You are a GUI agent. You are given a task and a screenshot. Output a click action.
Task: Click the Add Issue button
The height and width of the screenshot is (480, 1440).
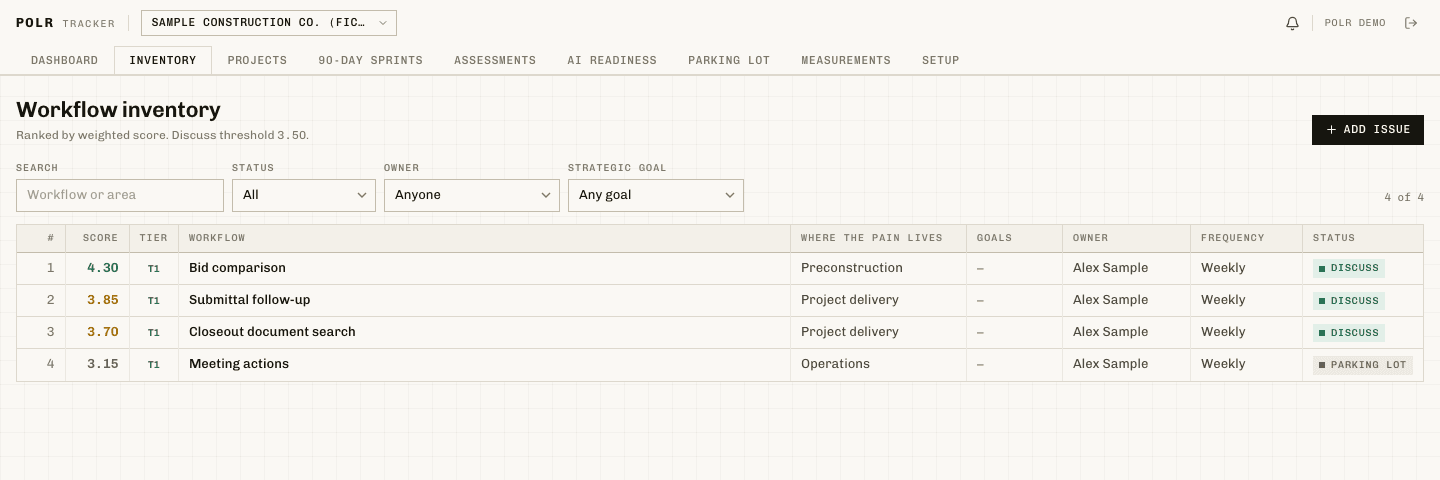pos(1368,130)
